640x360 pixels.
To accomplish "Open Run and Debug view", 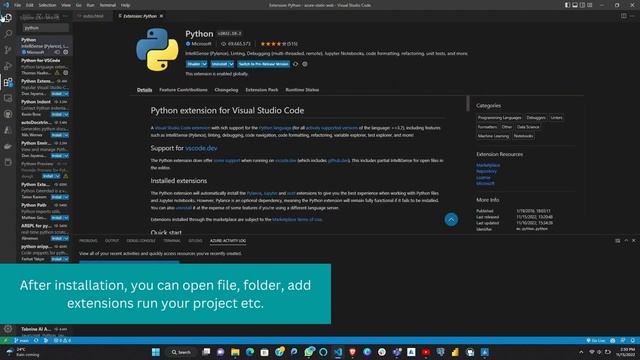I will pos(8,66).
